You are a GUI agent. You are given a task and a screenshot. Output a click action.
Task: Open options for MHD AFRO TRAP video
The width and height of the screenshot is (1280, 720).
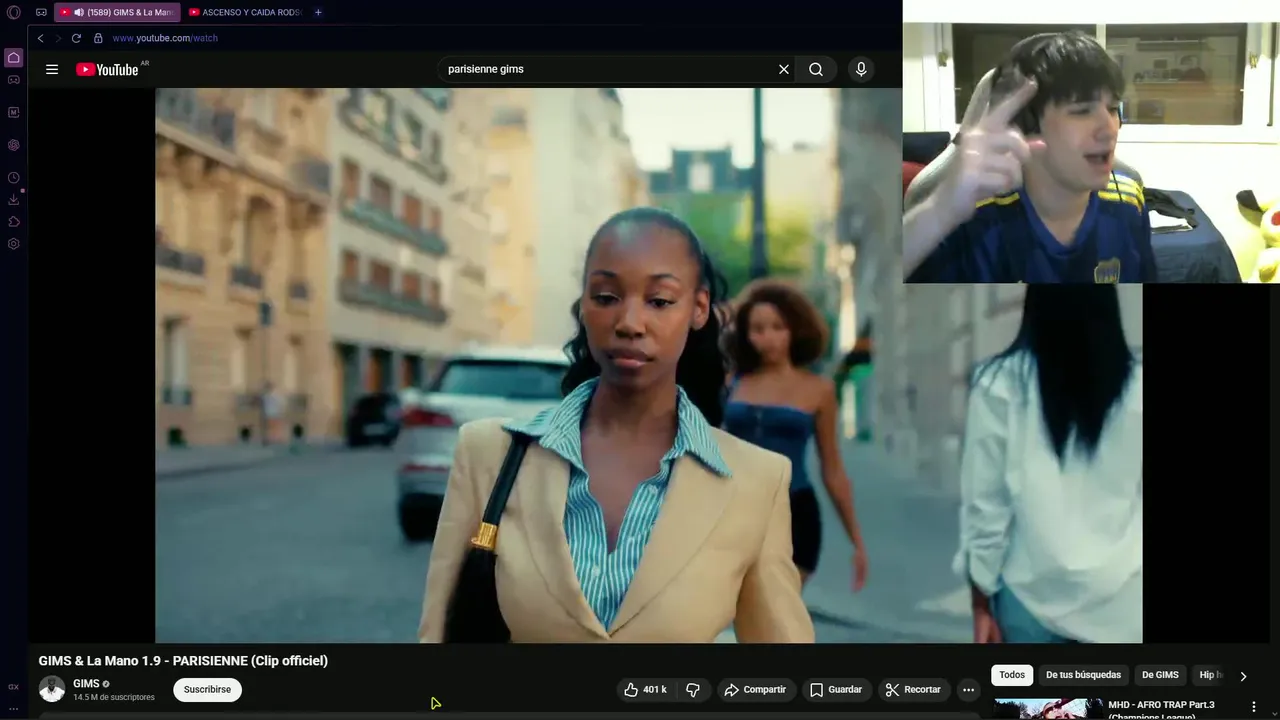tap(1254, 707)
